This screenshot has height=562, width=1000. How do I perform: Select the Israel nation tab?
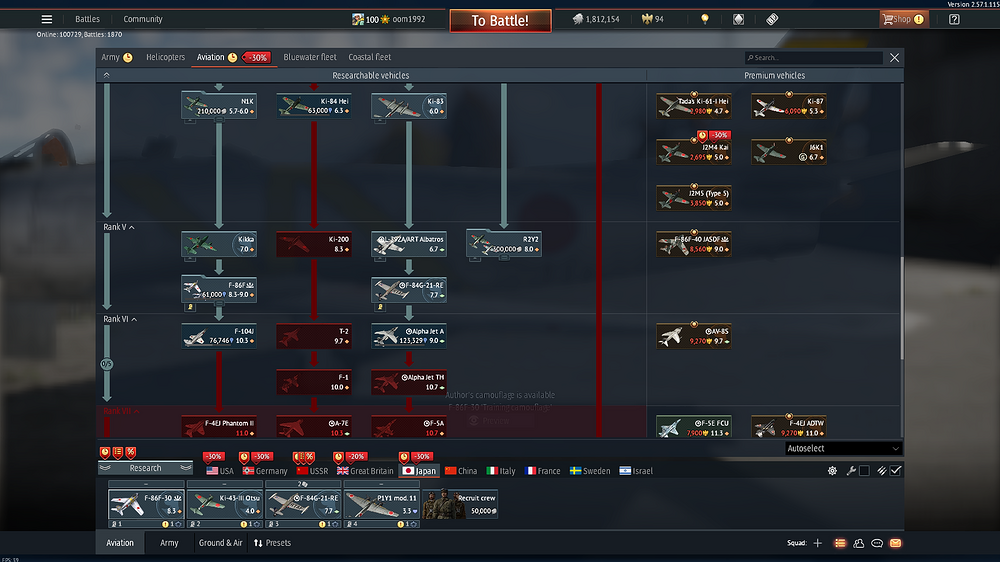coord(636,471)
